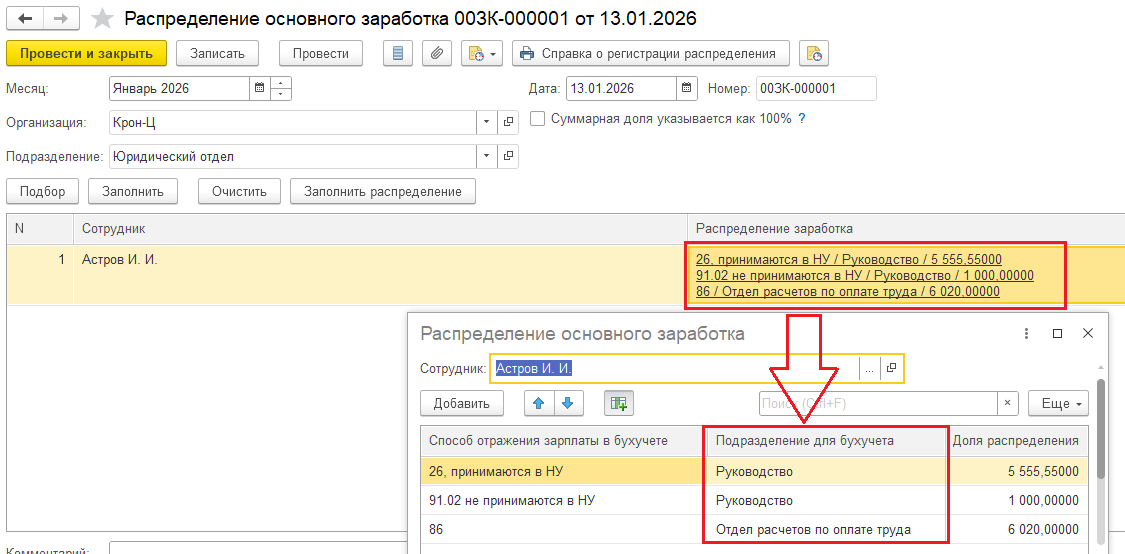Click the Дата field 13.01.2026
The image size is (1125, 554).
621,88
